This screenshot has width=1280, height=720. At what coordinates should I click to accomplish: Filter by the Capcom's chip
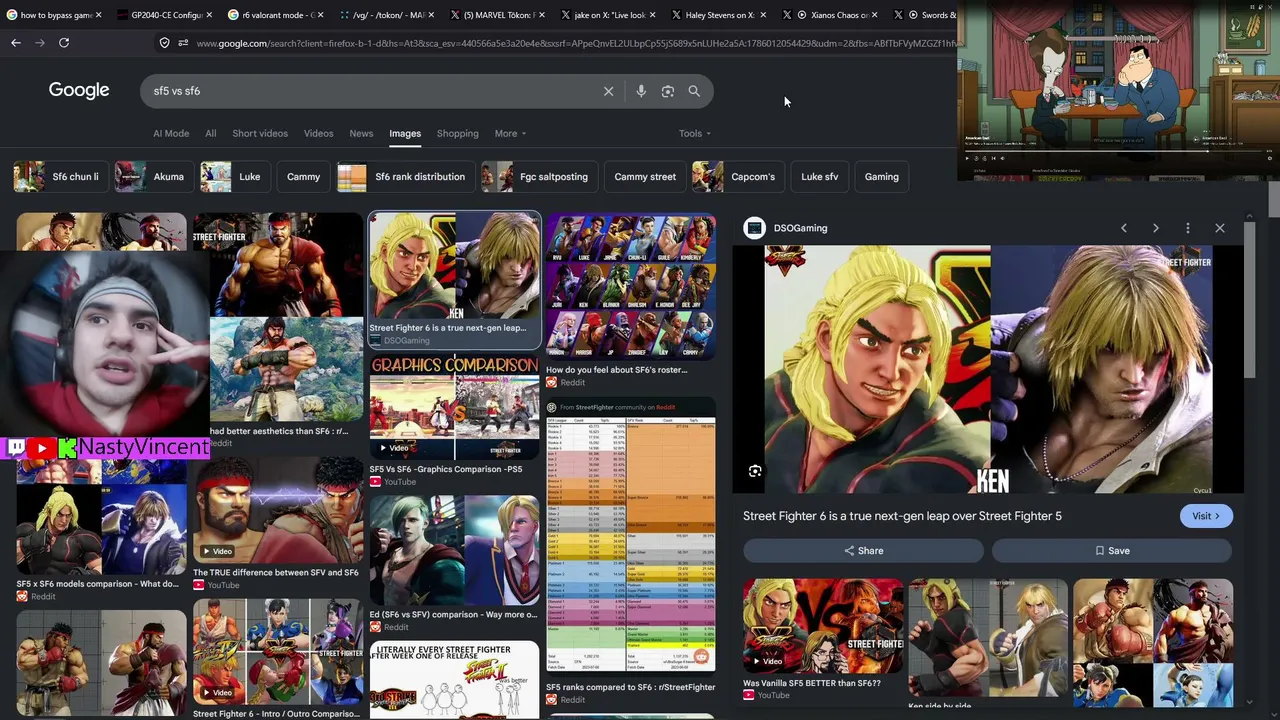click(x=737, y=177)
